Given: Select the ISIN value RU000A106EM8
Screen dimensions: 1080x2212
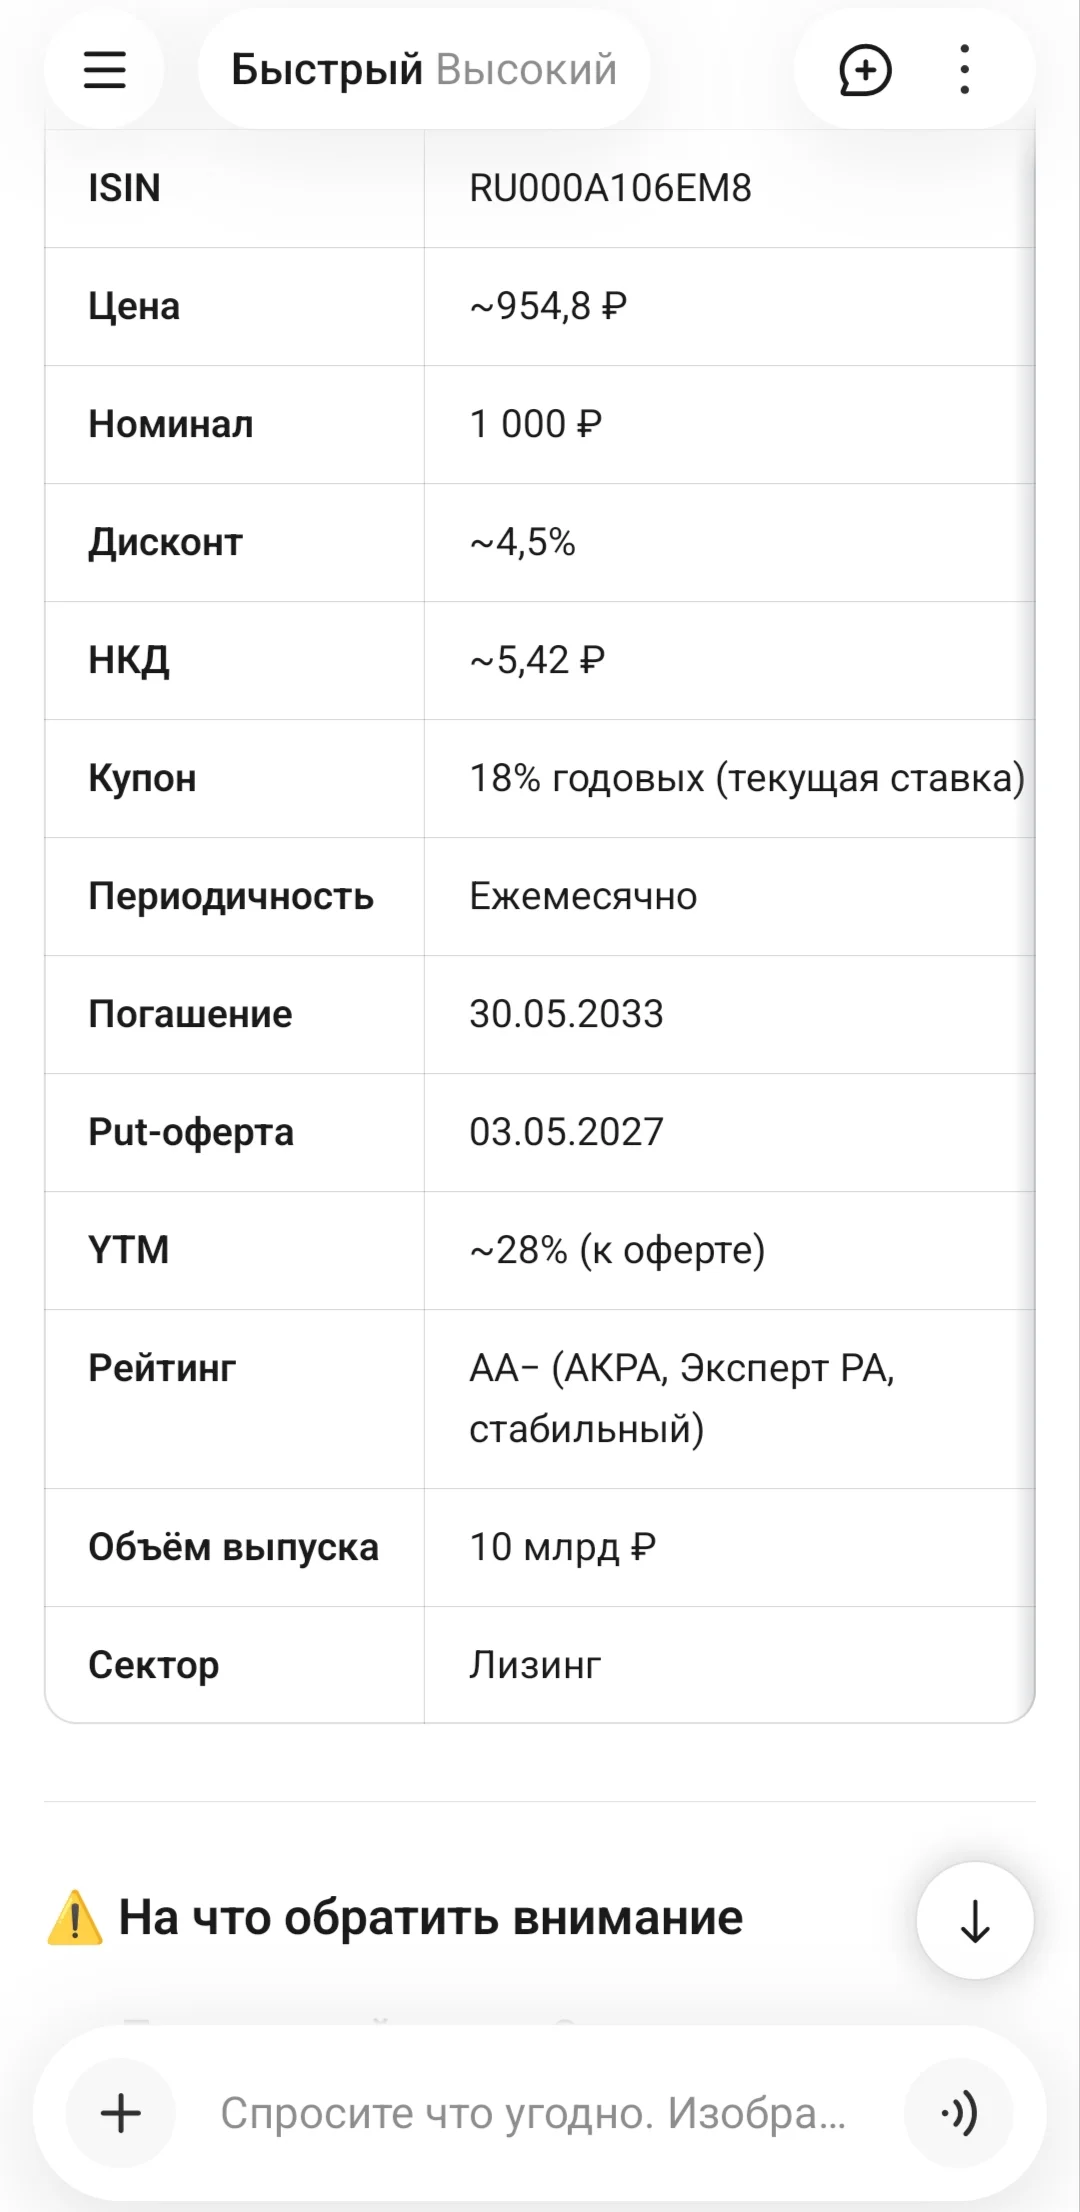Looking at the screenshot, I should (x=610, y=188).
